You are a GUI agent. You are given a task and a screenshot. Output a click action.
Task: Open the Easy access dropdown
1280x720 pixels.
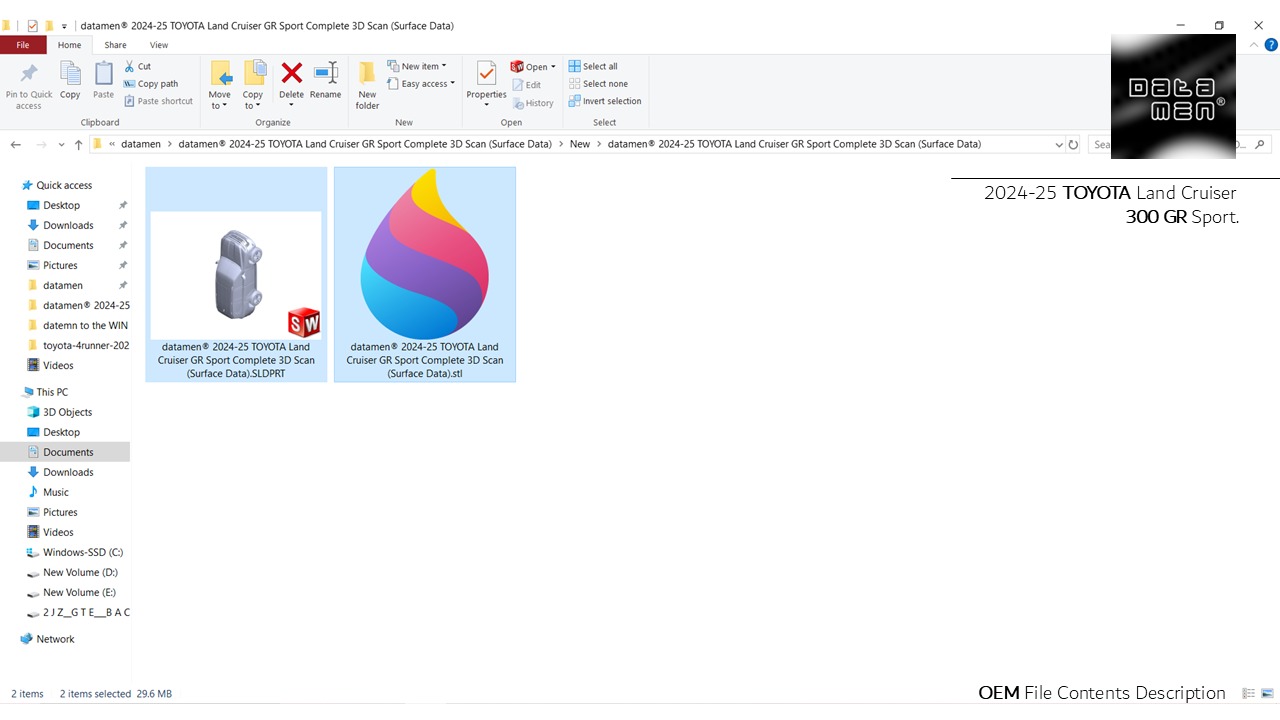click(422, 84)
